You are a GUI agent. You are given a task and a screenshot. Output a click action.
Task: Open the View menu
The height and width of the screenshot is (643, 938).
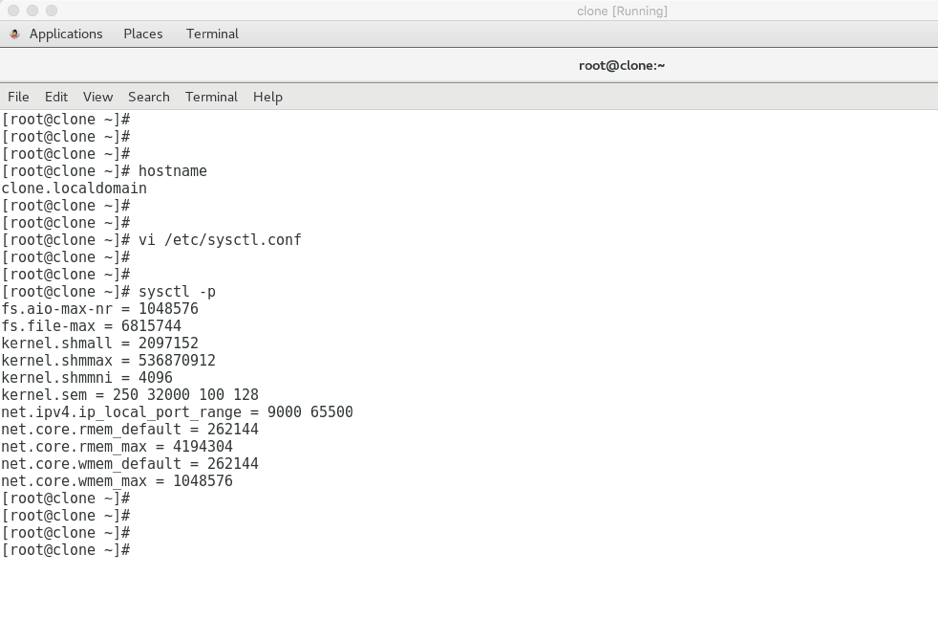click(97, 96)
